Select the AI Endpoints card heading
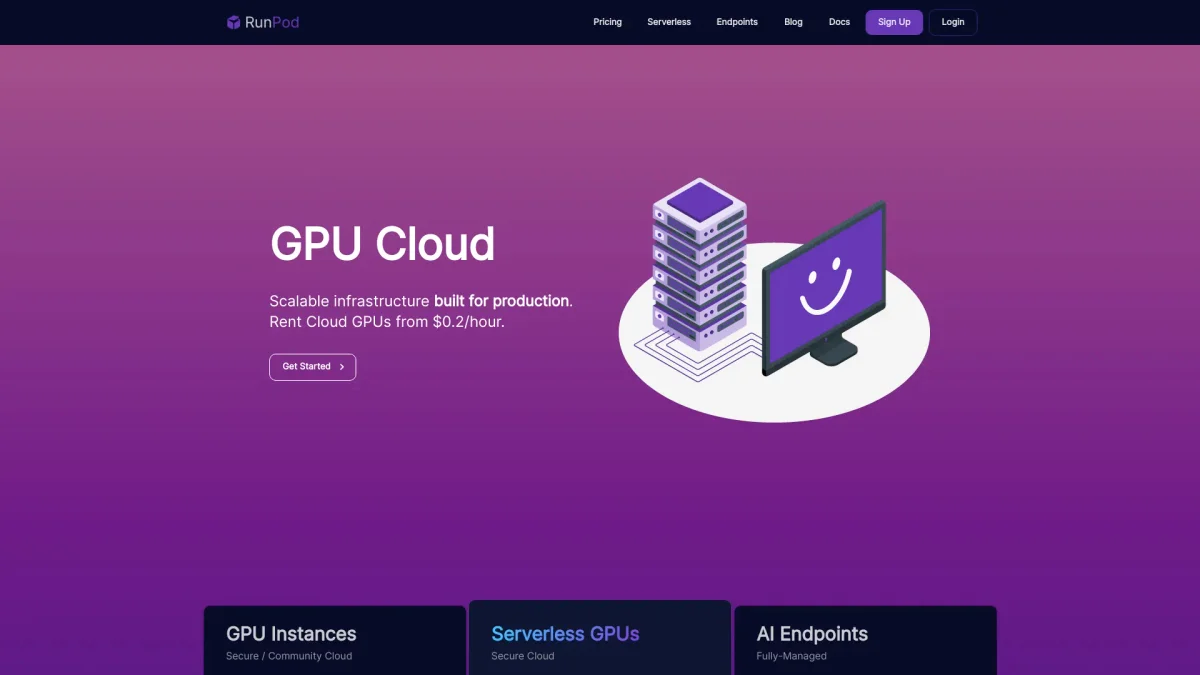The height and width of the screenshot is (675, 1200). coord(812,634)
